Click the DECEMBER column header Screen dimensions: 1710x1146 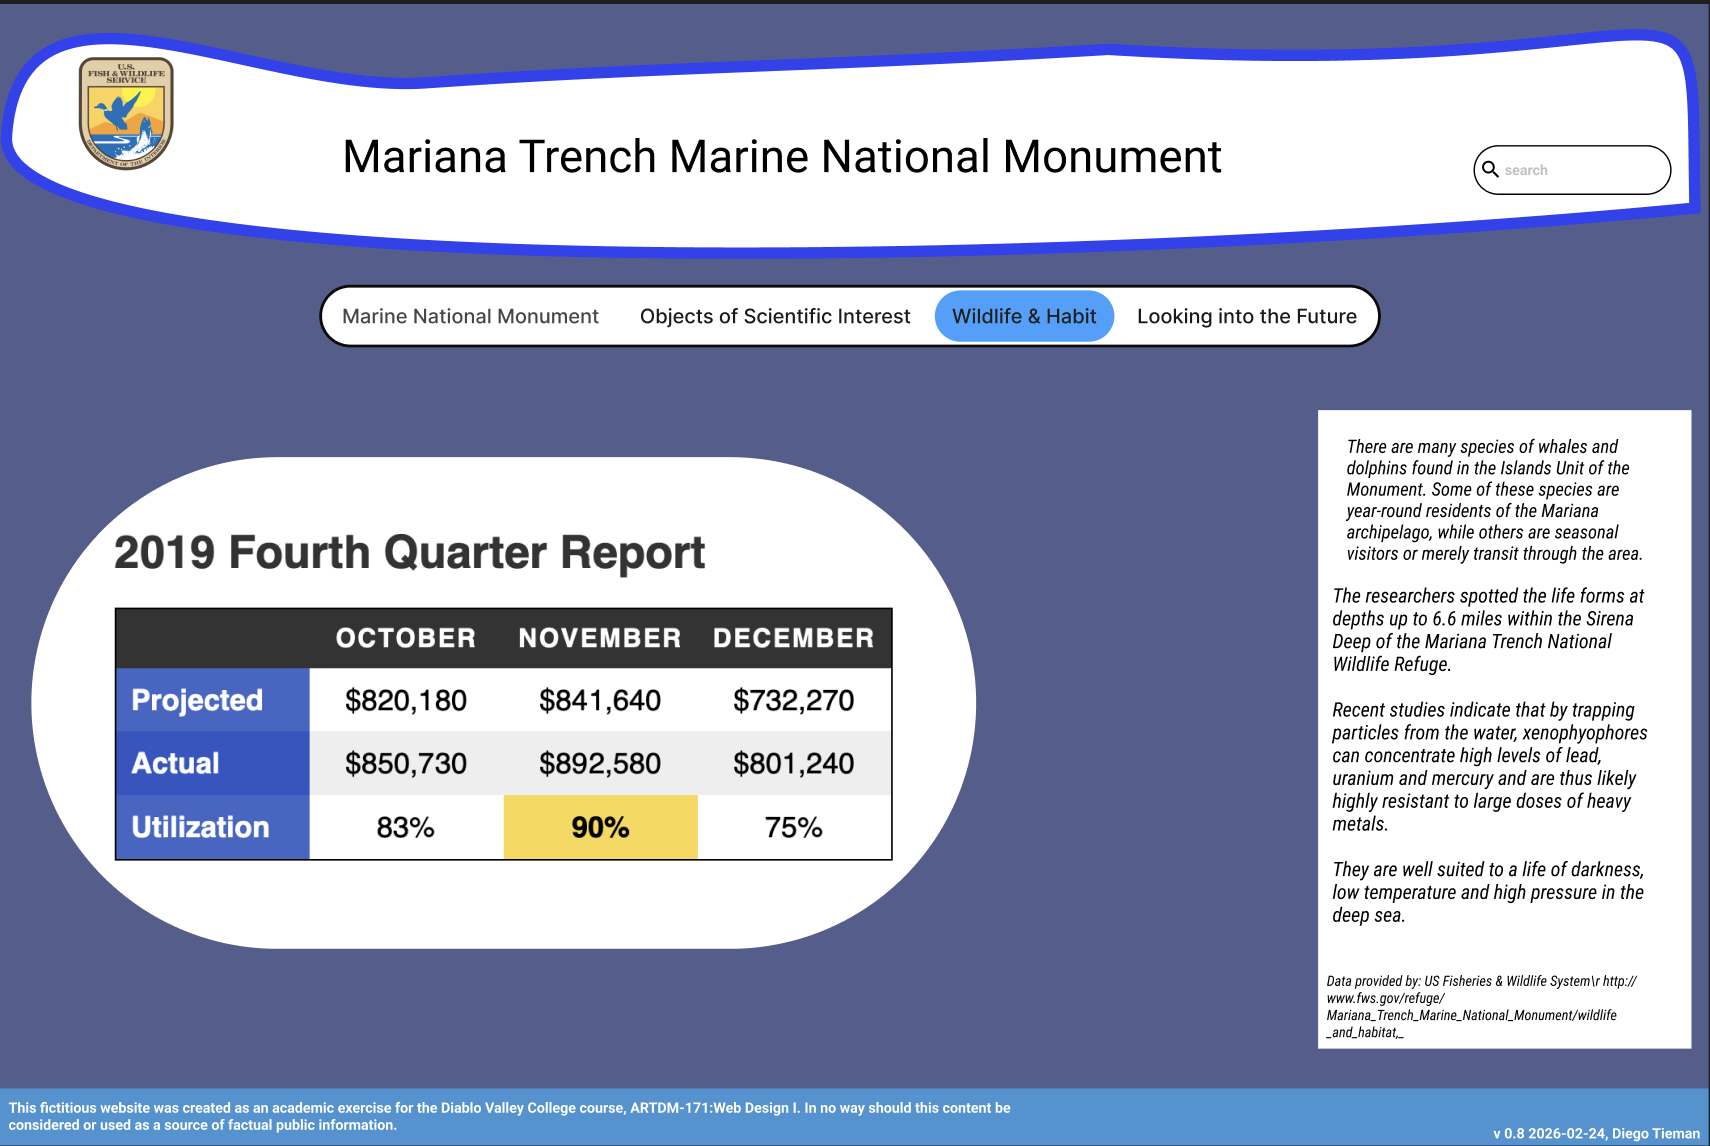(793, 638)
